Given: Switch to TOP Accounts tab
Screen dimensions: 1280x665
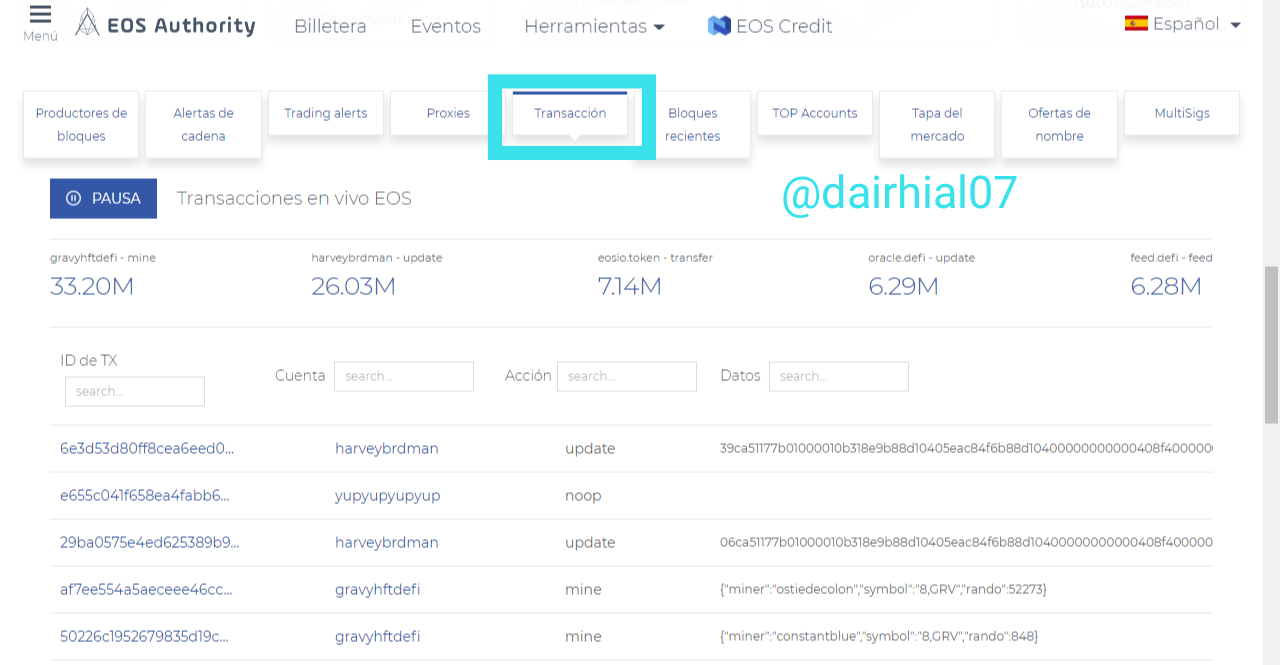Looking at the screenshot, I should pos(815,113).
